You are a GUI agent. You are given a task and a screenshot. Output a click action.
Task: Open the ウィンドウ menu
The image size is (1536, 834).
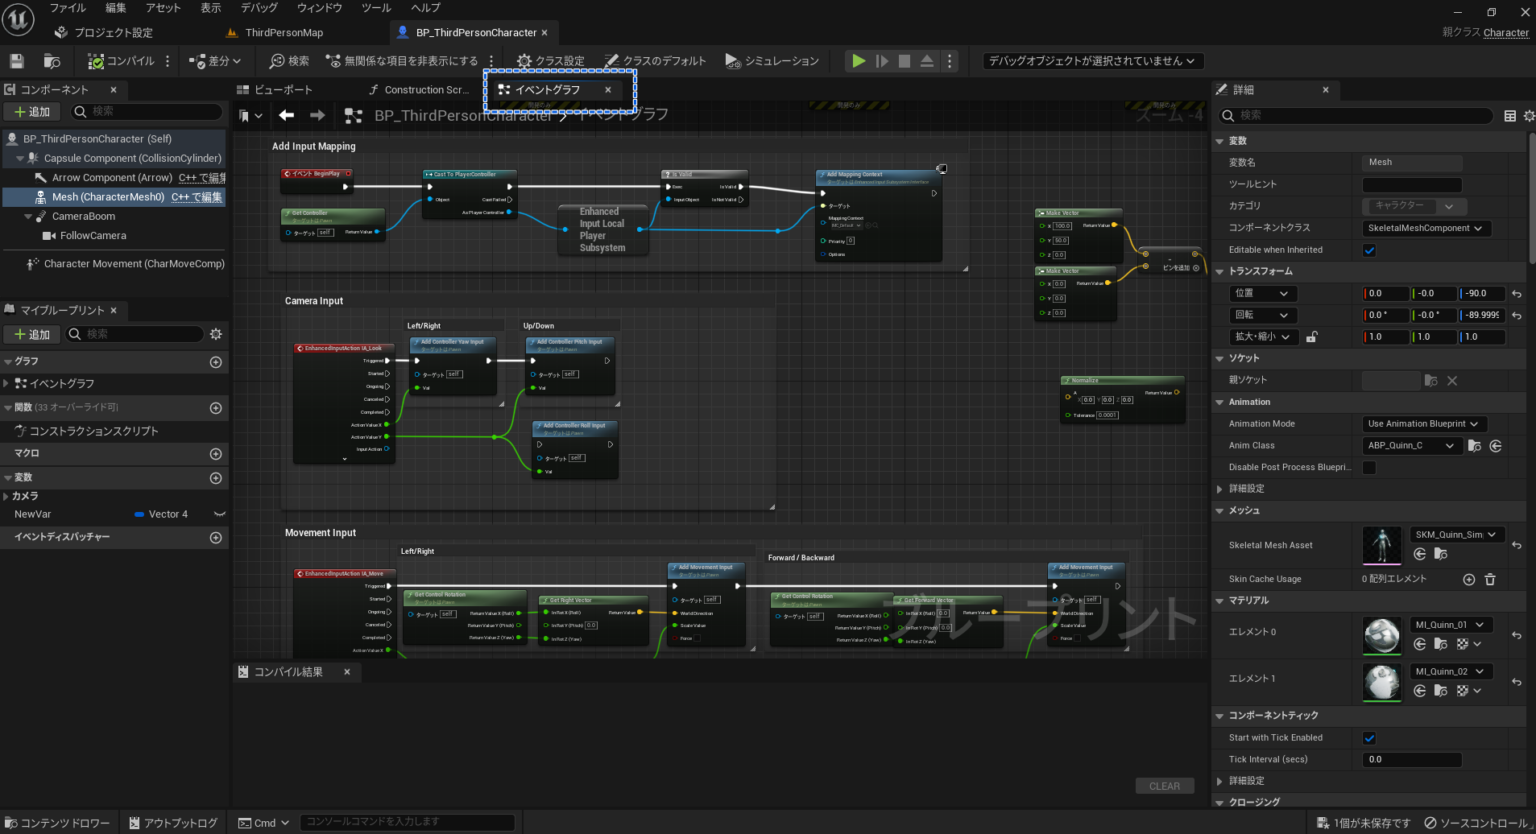point(319,8)
